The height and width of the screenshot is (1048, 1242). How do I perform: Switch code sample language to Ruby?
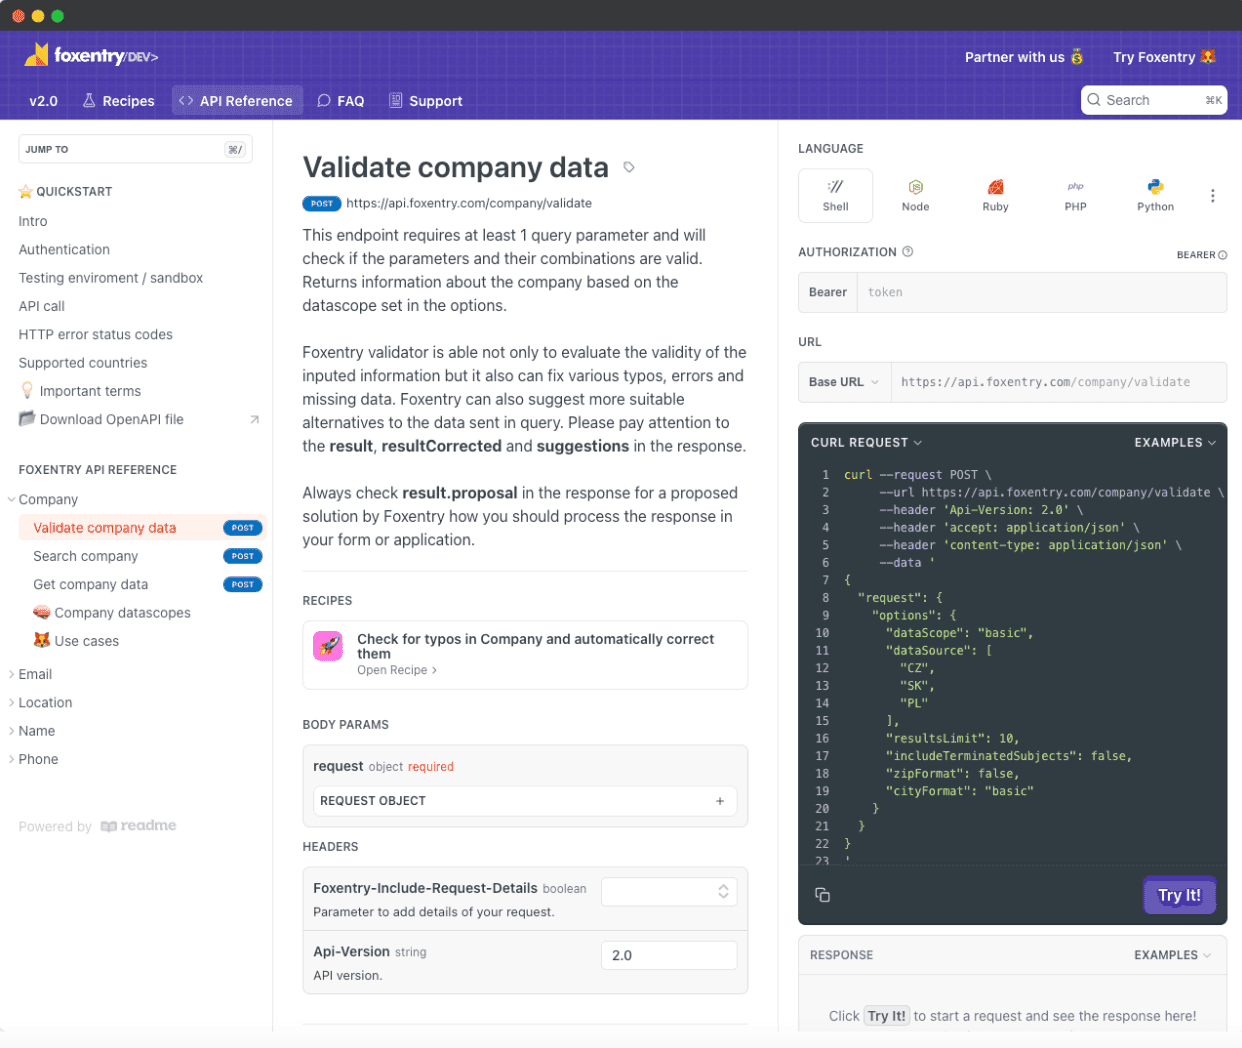pyautogui.click(x=995, y=195)
